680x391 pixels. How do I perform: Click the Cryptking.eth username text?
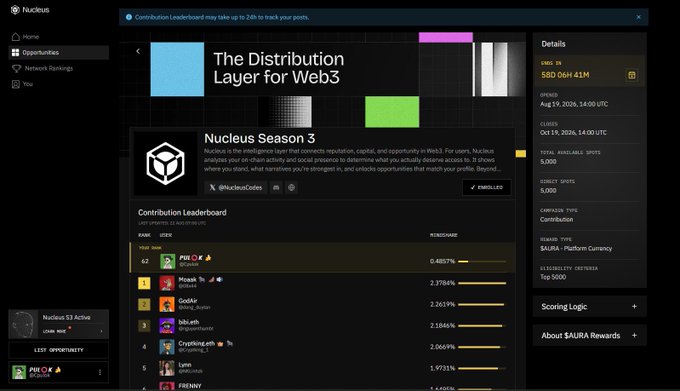click(x=196, y=343)
